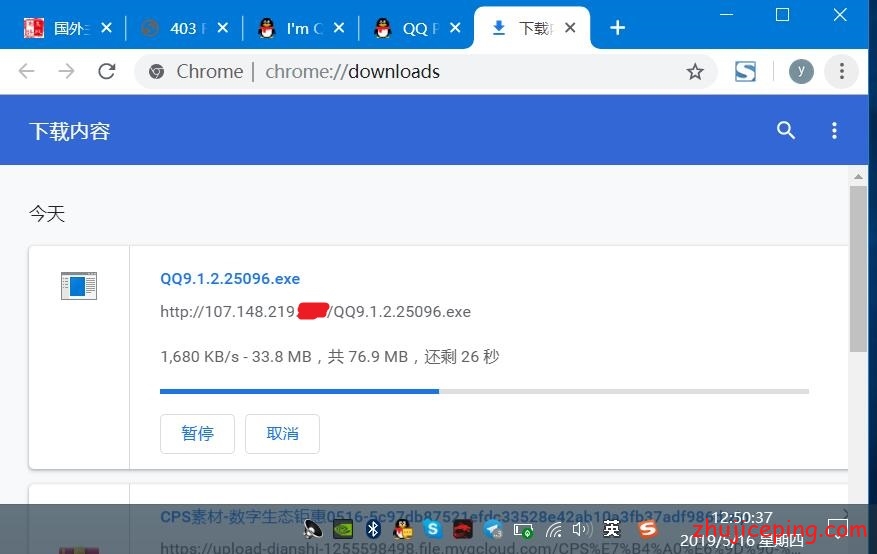Click the downloads page scrollbar thumb
This screenshot has height=554, width=877.
[x=858, y=268]
